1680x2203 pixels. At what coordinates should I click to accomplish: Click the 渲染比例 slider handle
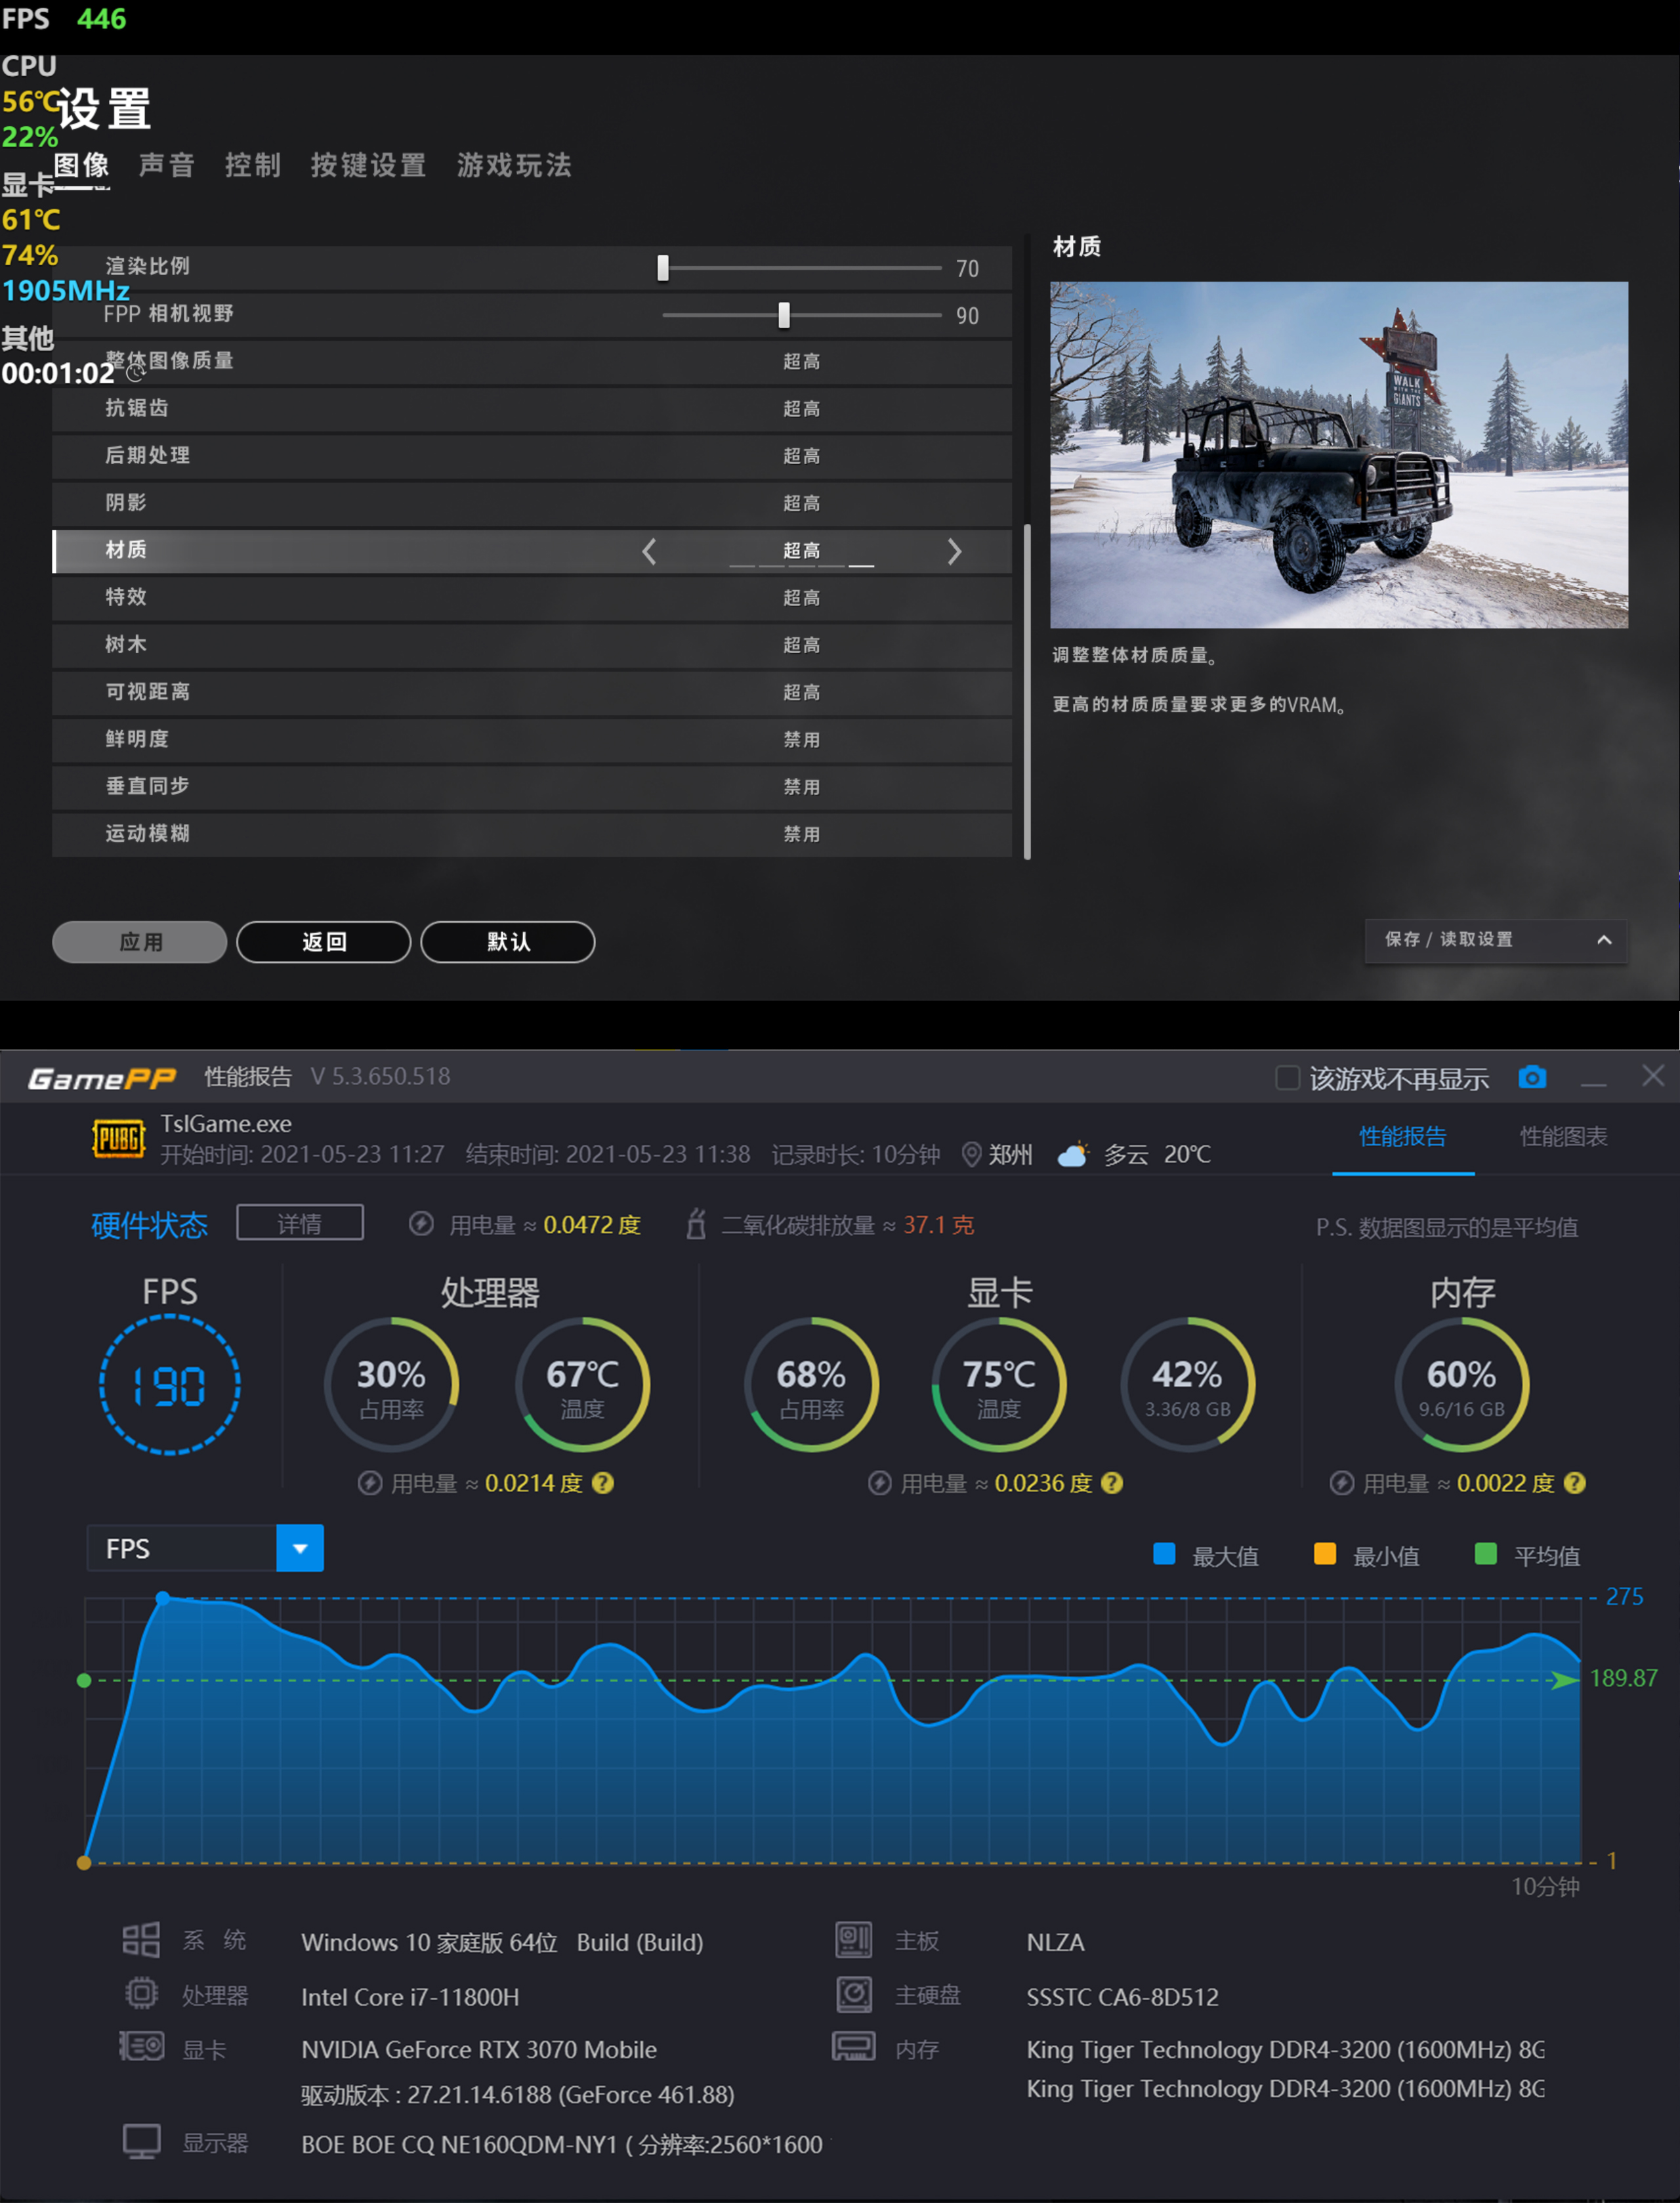tap(663, 267)
